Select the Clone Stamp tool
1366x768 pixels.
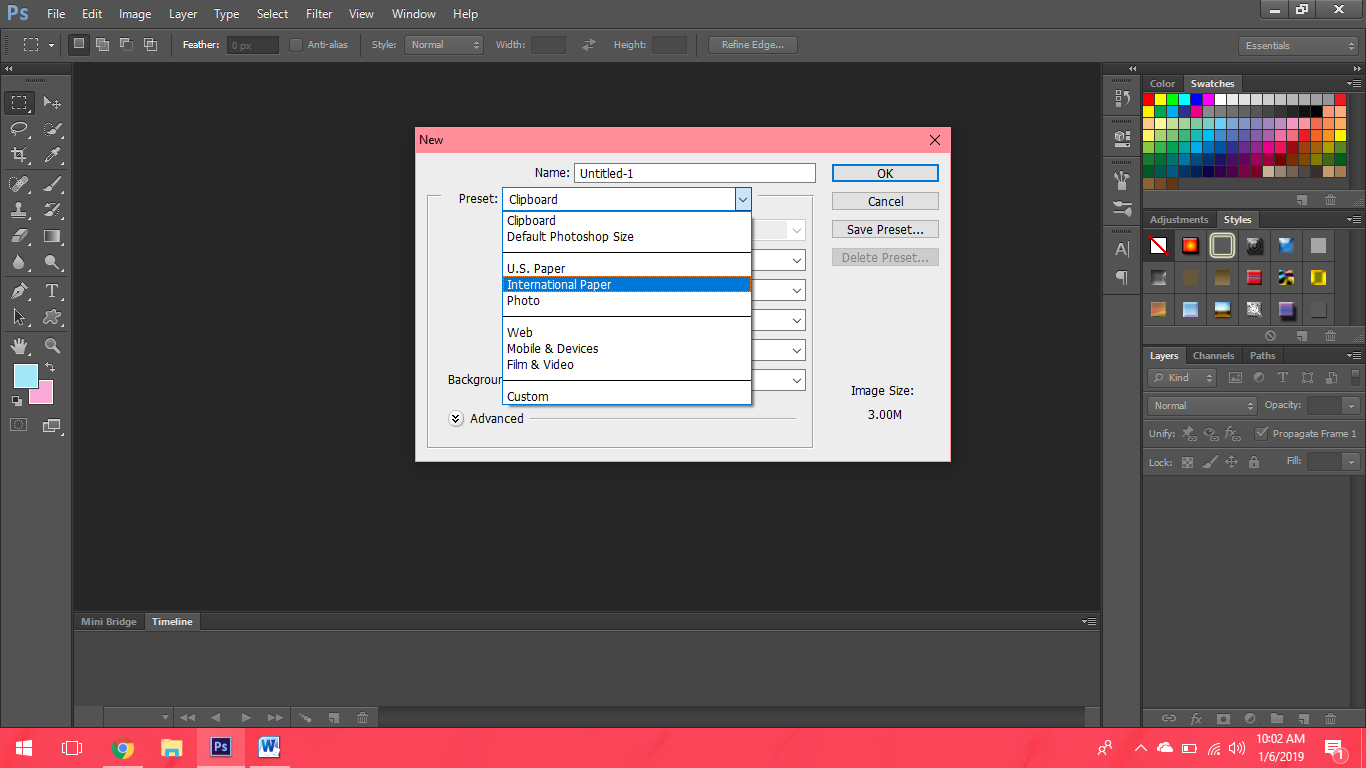(x=19, y=210)
